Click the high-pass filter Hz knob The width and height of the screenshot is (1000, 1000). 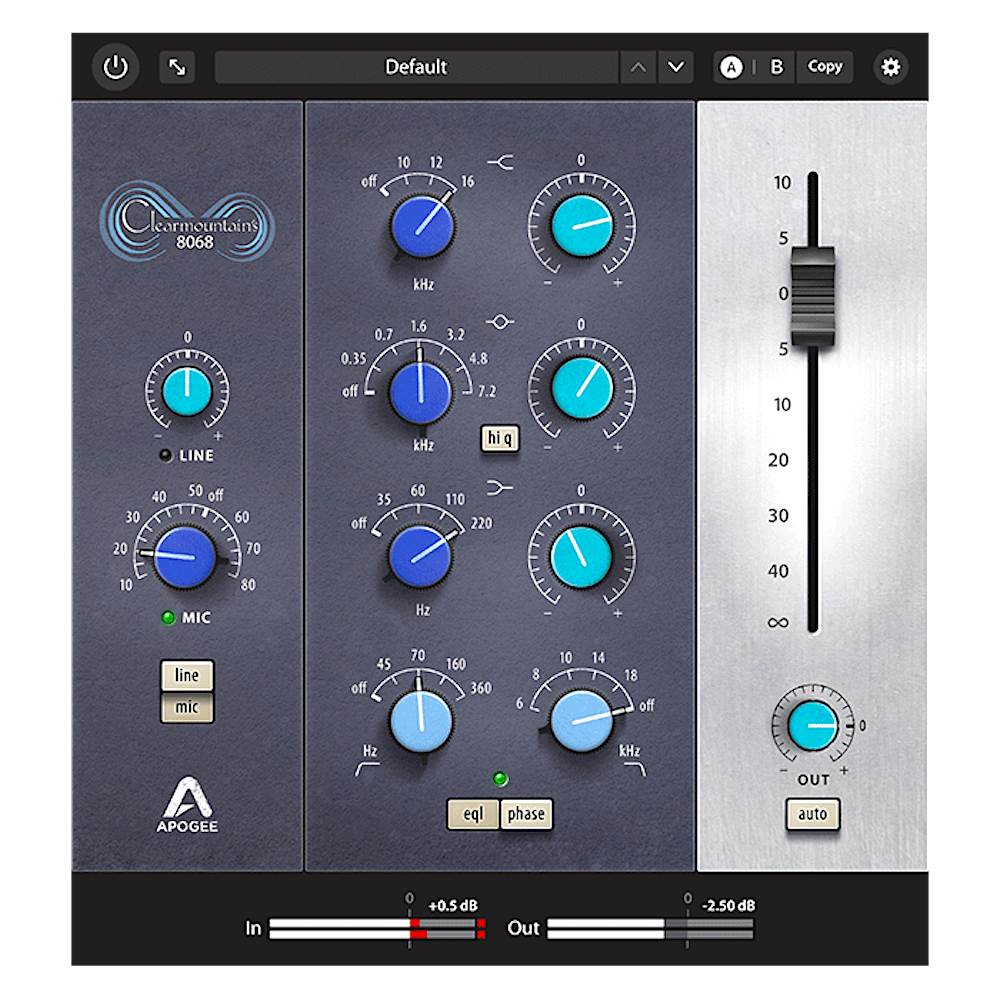(420, 721)
